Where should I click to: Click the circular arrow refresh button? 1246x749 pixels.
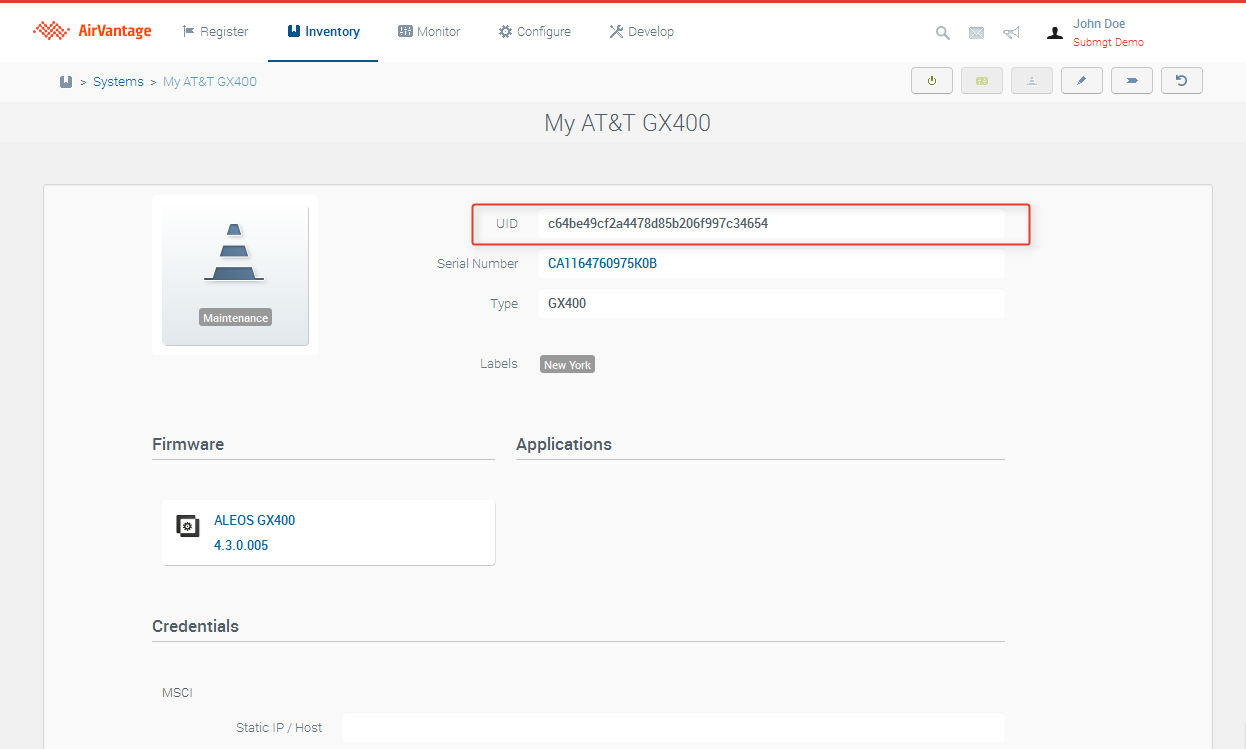pyautogui.click(x=1181, y=81)
